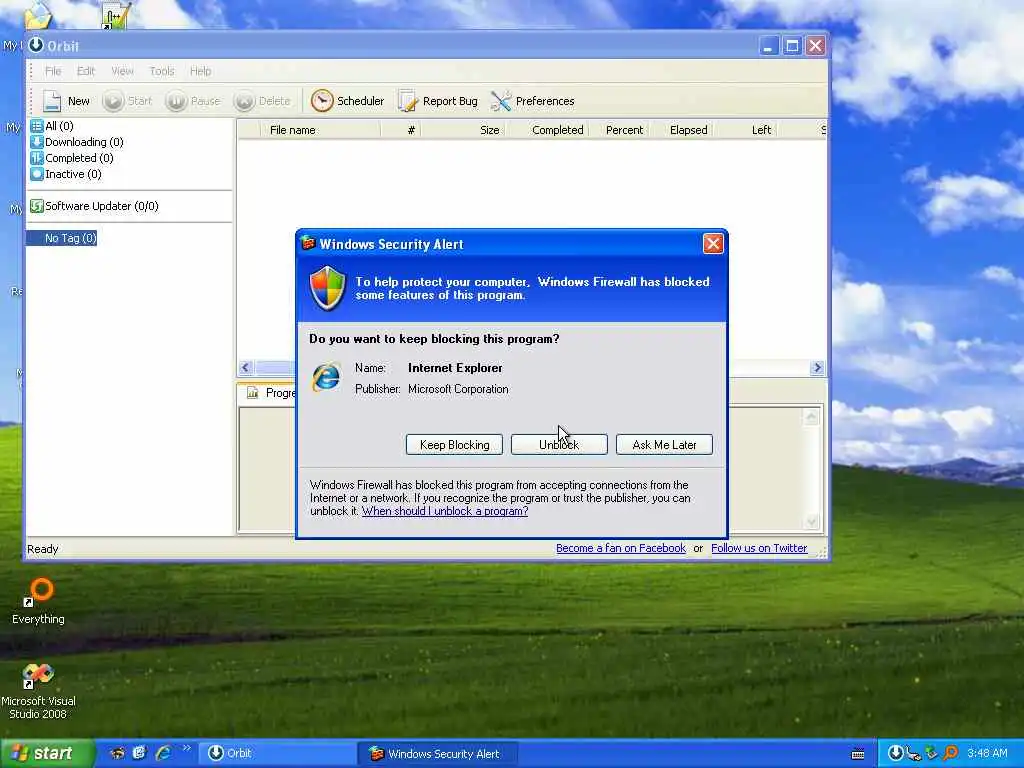Click the New download toolbar button
1024x768 pixels.
pos(66,101)
